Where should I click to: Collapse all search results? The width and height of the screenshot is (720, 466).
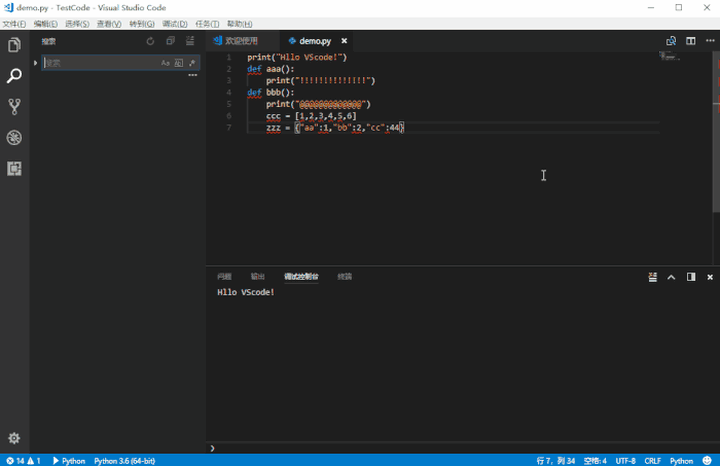tap(170, 41)
